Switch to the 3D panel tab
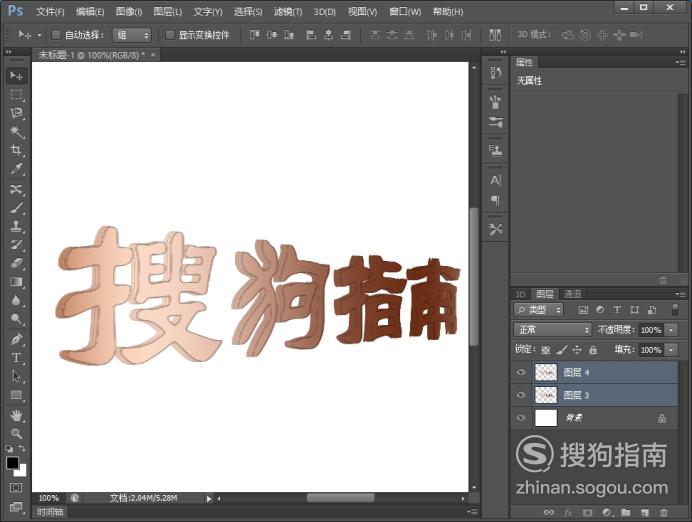 point(521,294)
